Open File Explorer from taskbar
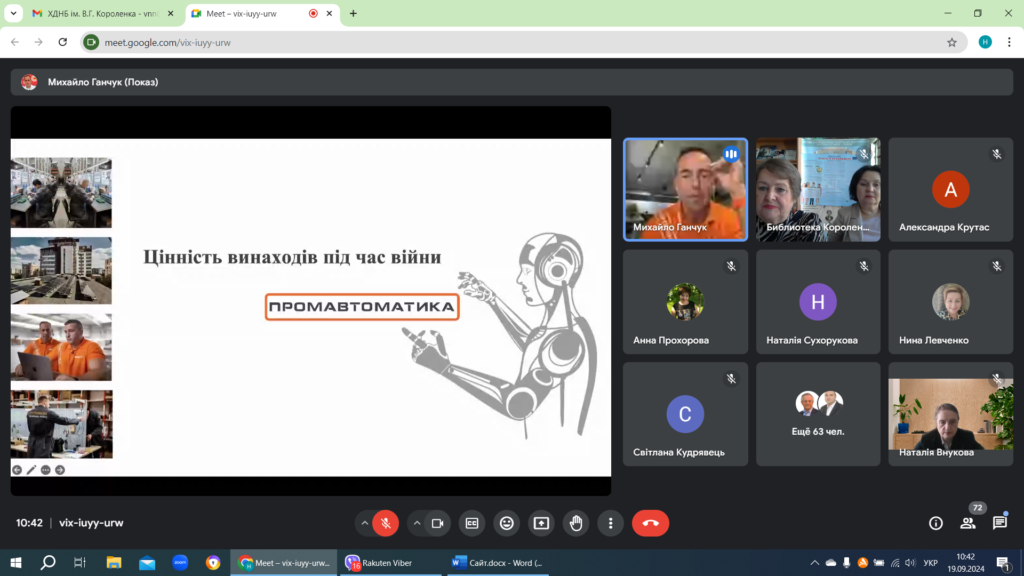 click(x=114, y=562)
